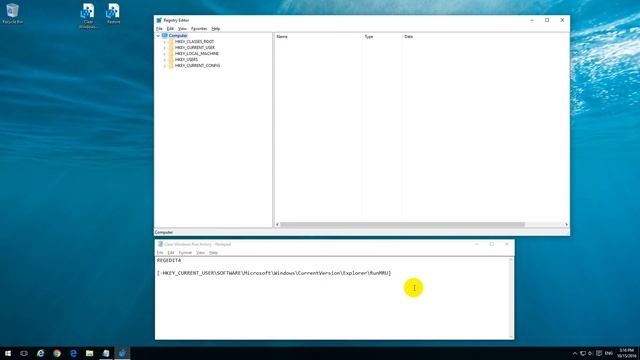Click the RunMRU registry path line in Notepad

pos(274,273)
